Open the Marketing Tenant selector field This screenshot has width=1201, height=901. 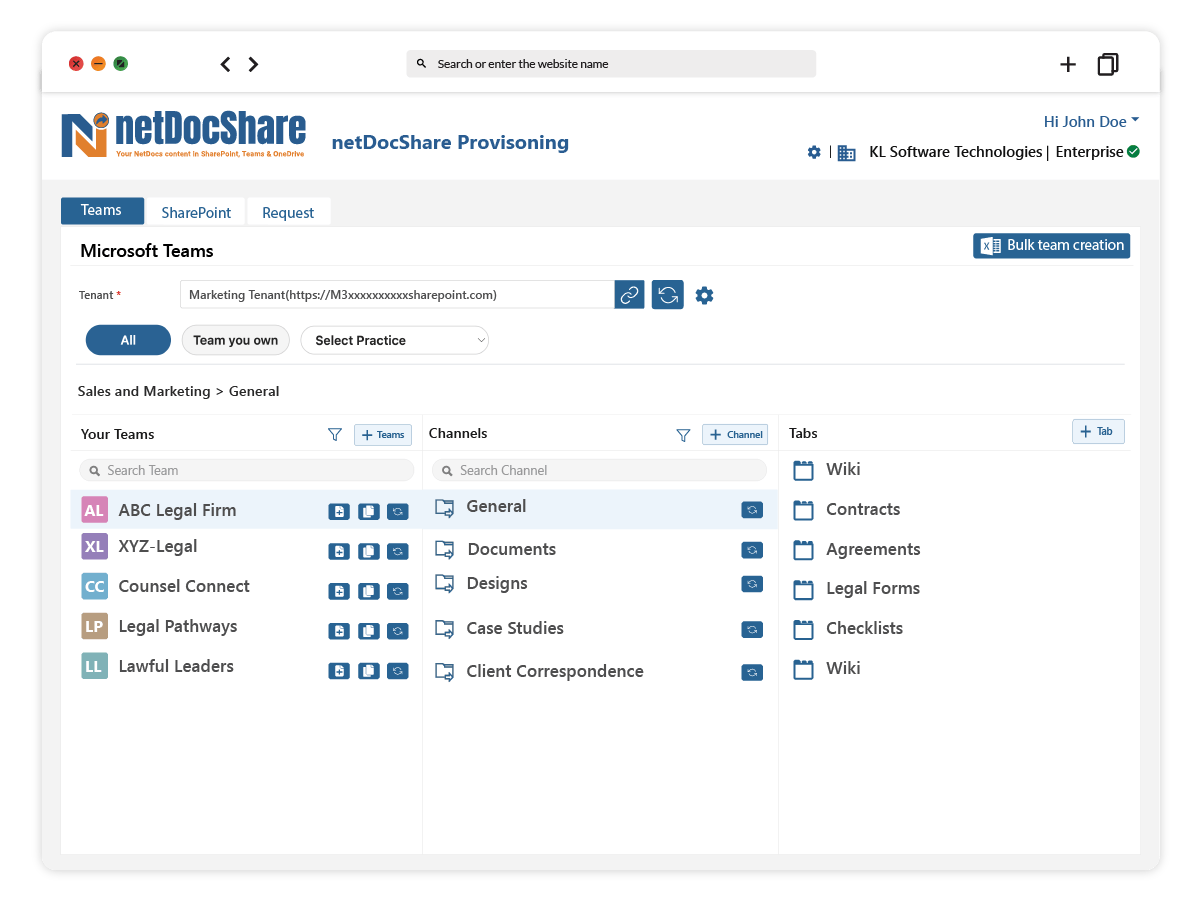coord(397,295)
